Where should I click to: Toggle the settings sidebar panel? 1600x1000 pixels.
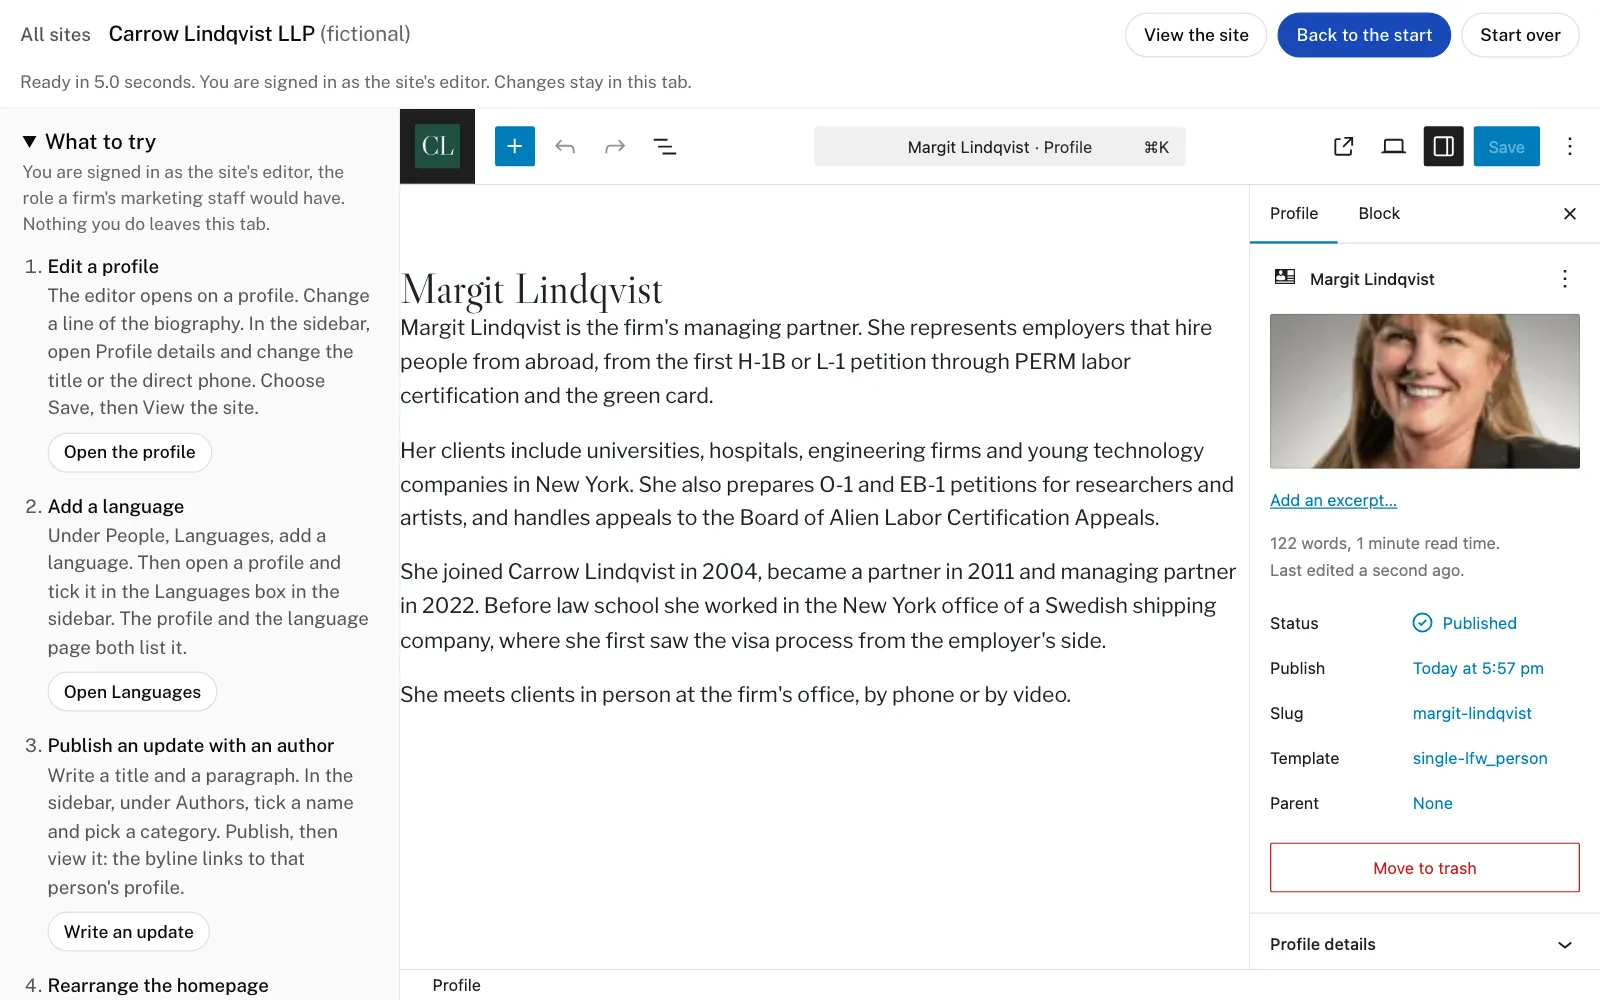click(x=1444, y=147)
